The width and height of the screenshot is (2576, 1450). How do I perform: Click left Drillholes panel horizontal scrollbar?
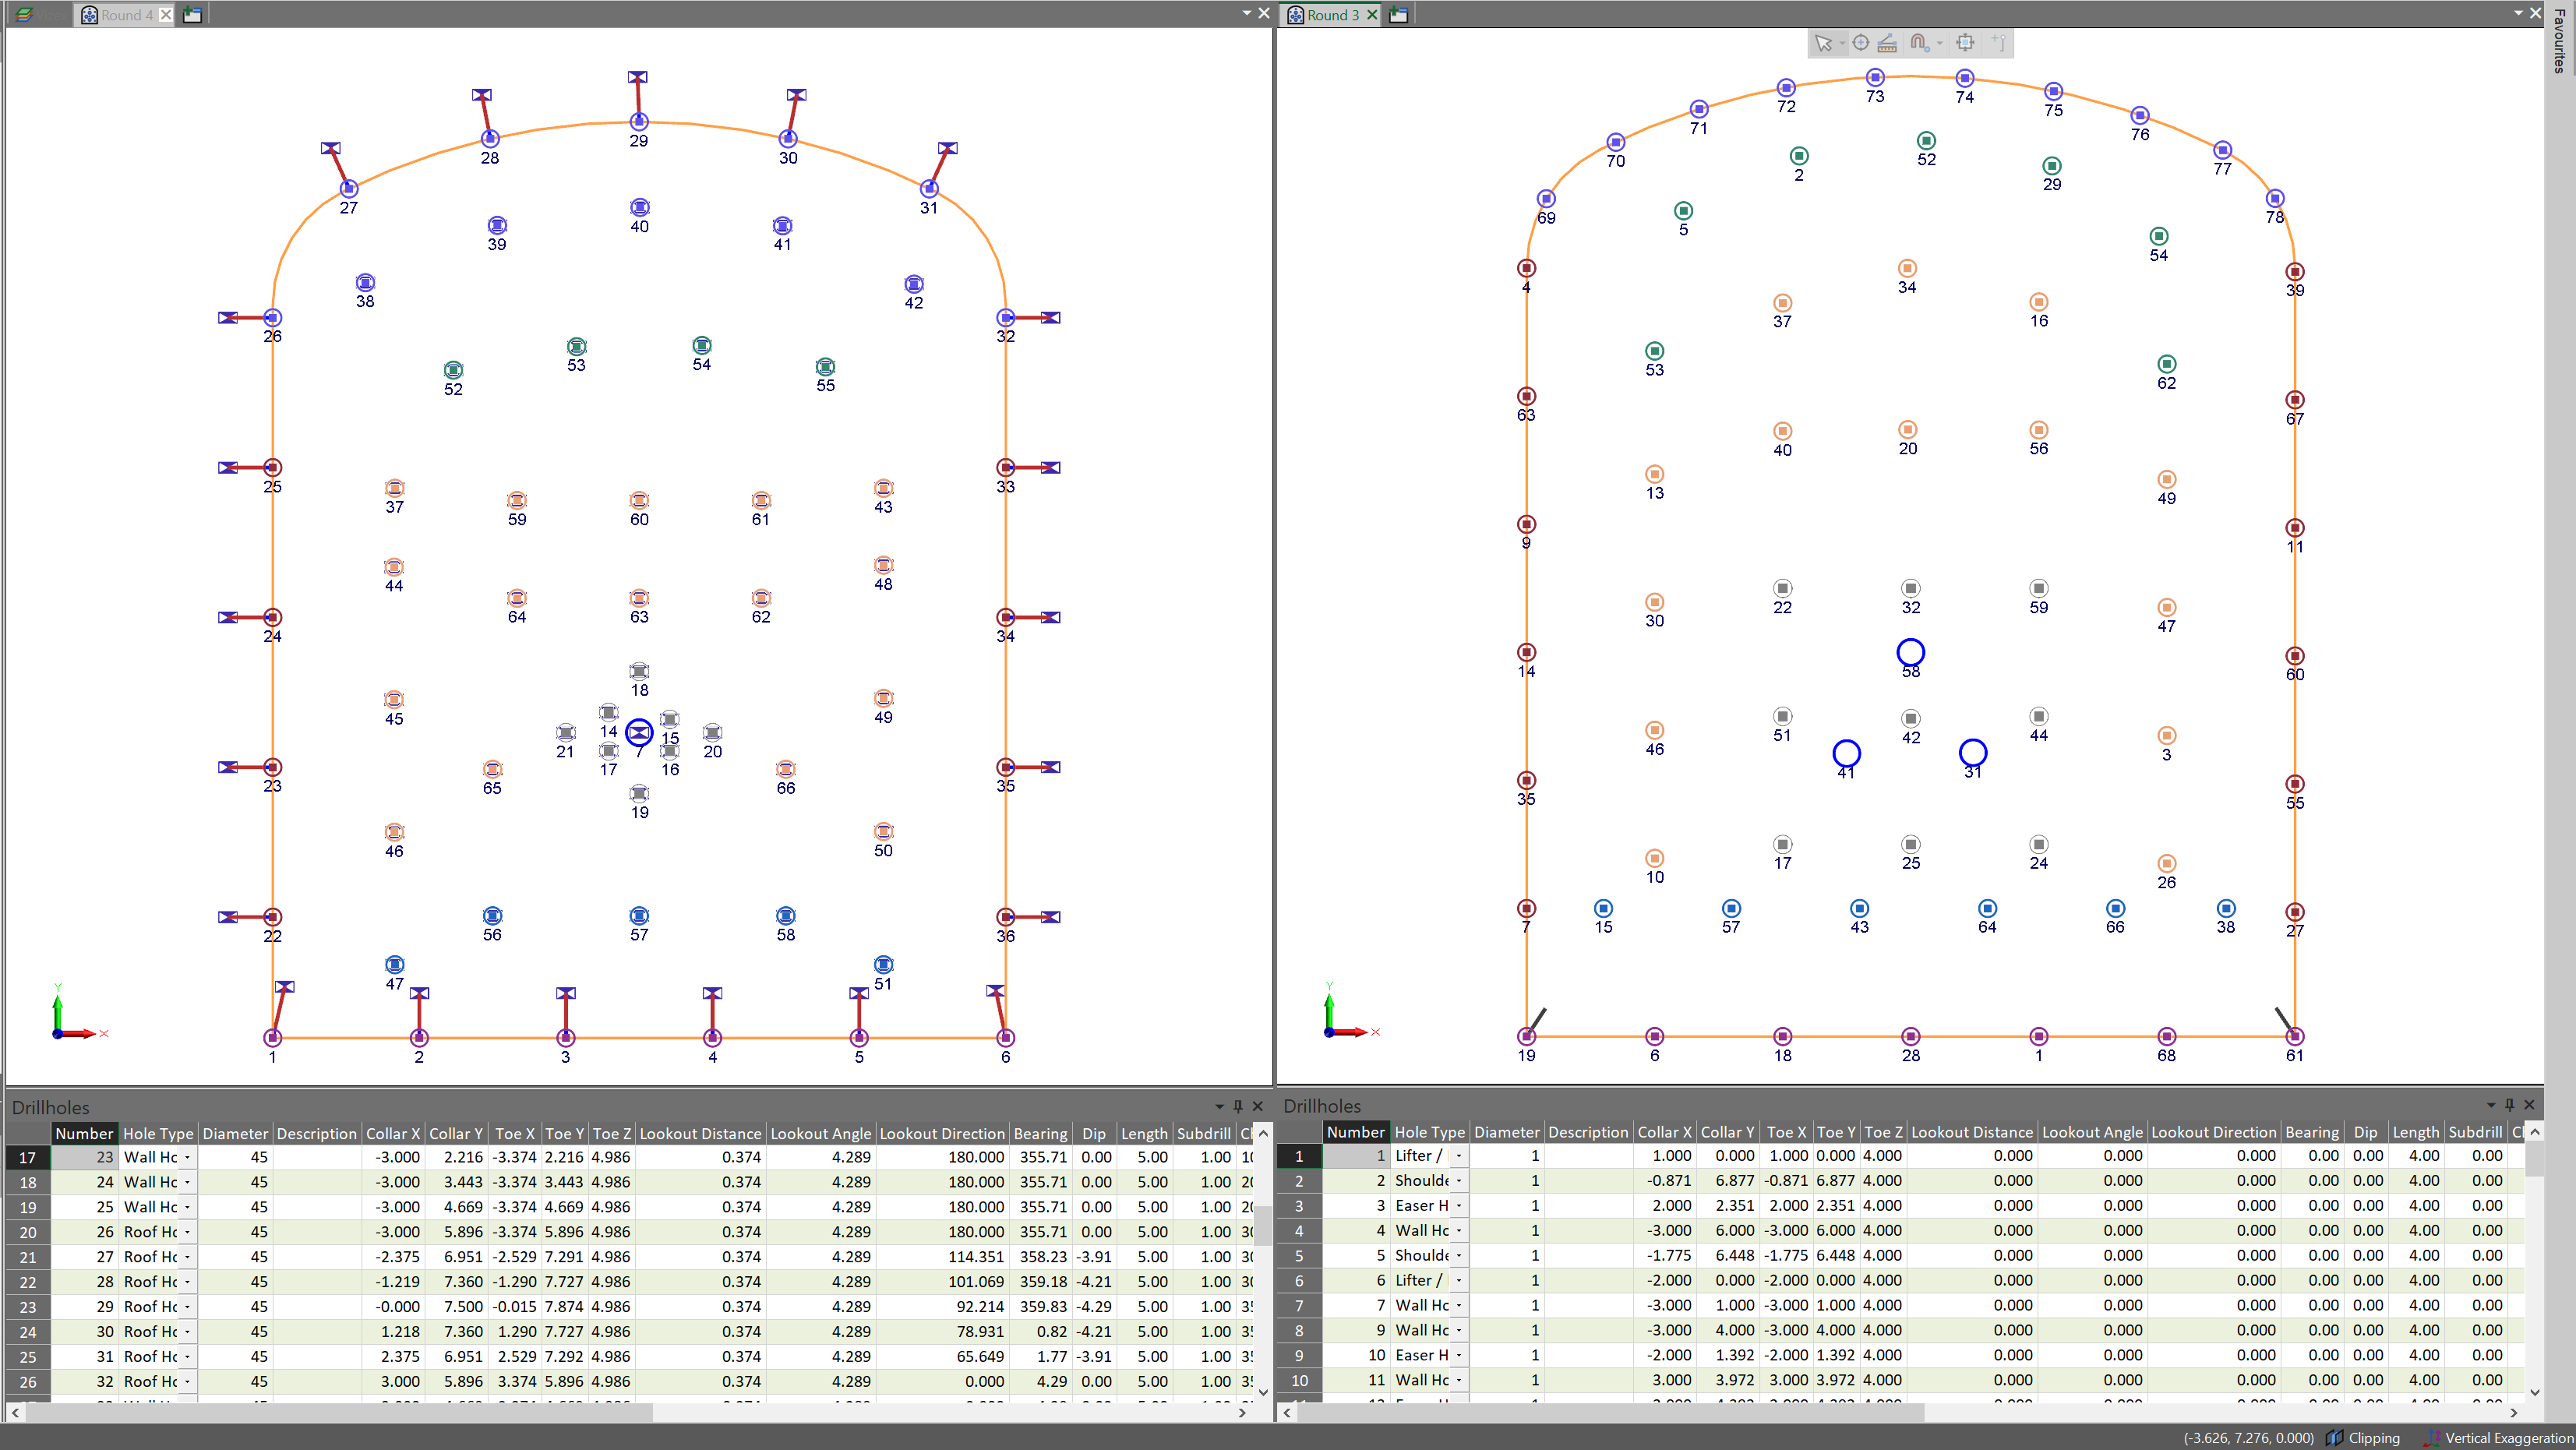coord(340,1412)
